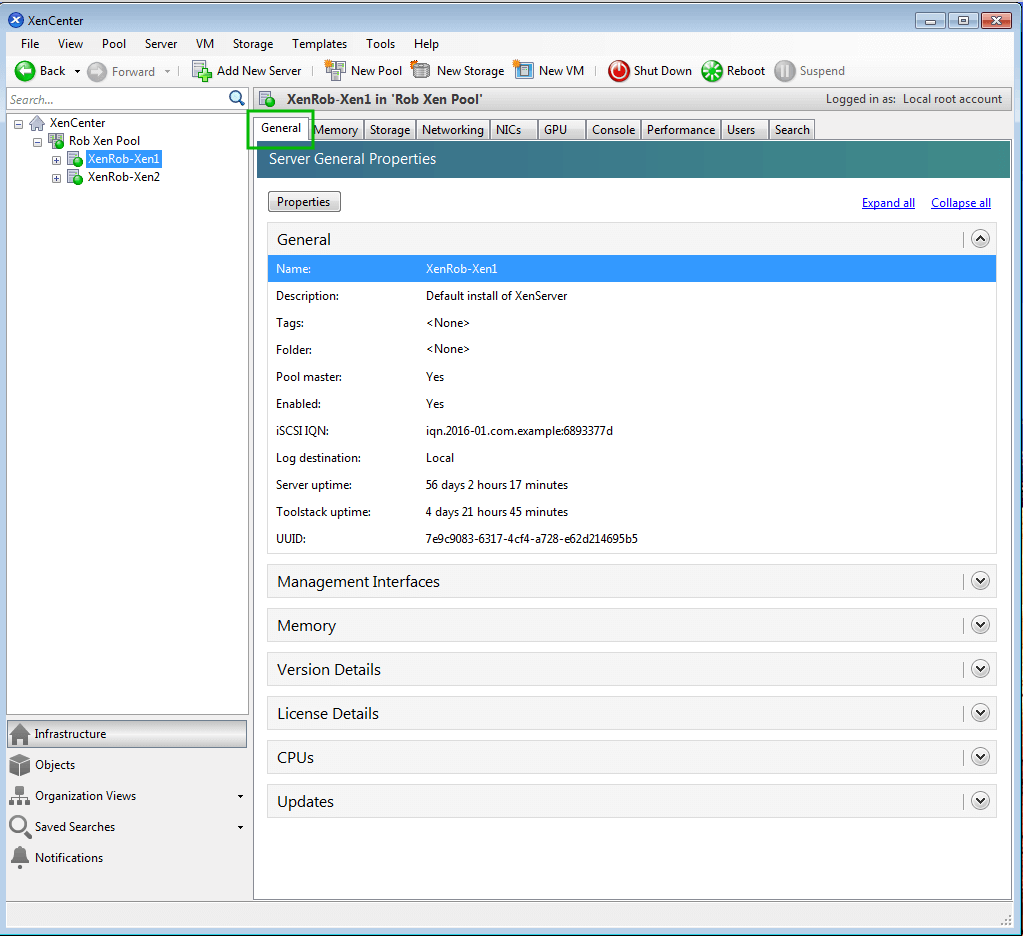The width and height of the screenshot is (1023, 936).
Task: Expand the Version Details section
Action: [x=980, y=669]
